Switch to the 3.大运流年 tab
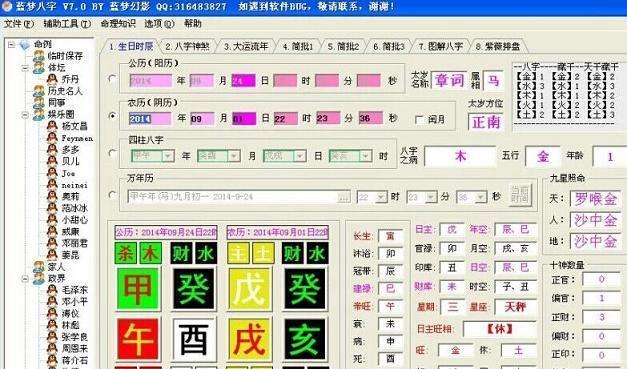Viewport: 627px width, 369px height. [246, 46]
